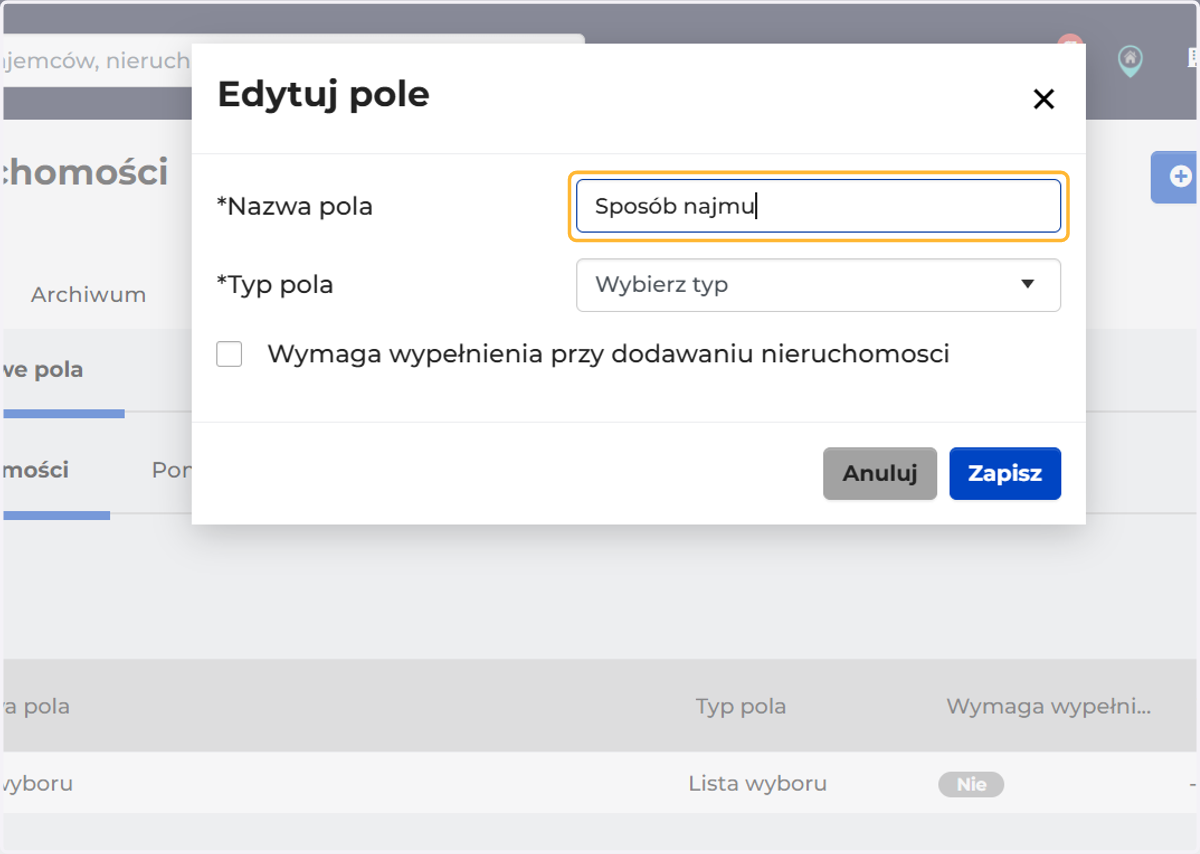This screenshot has height=854, width=1200.
Task: Enable Wymaga wypełnienia checkbox
Action: pyautogui.click(x=229, y=354)
